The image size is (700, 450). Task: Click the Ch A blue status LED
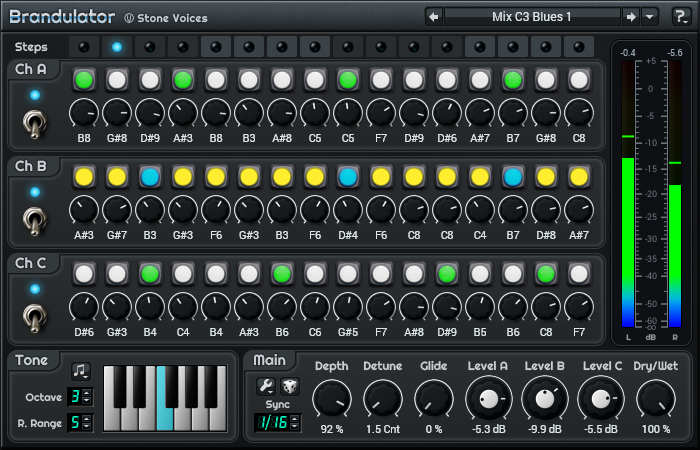[x=35, y=95]
